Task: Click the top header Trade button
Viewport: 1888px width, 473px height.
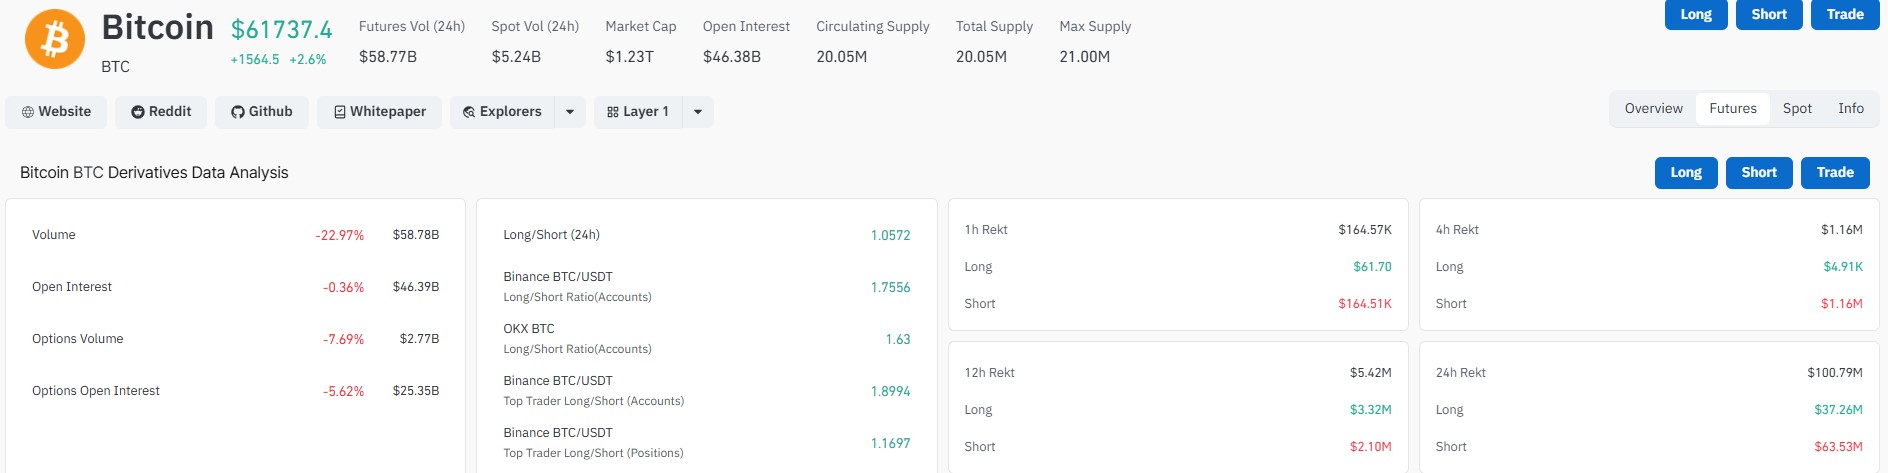Action: point(1845,14)
